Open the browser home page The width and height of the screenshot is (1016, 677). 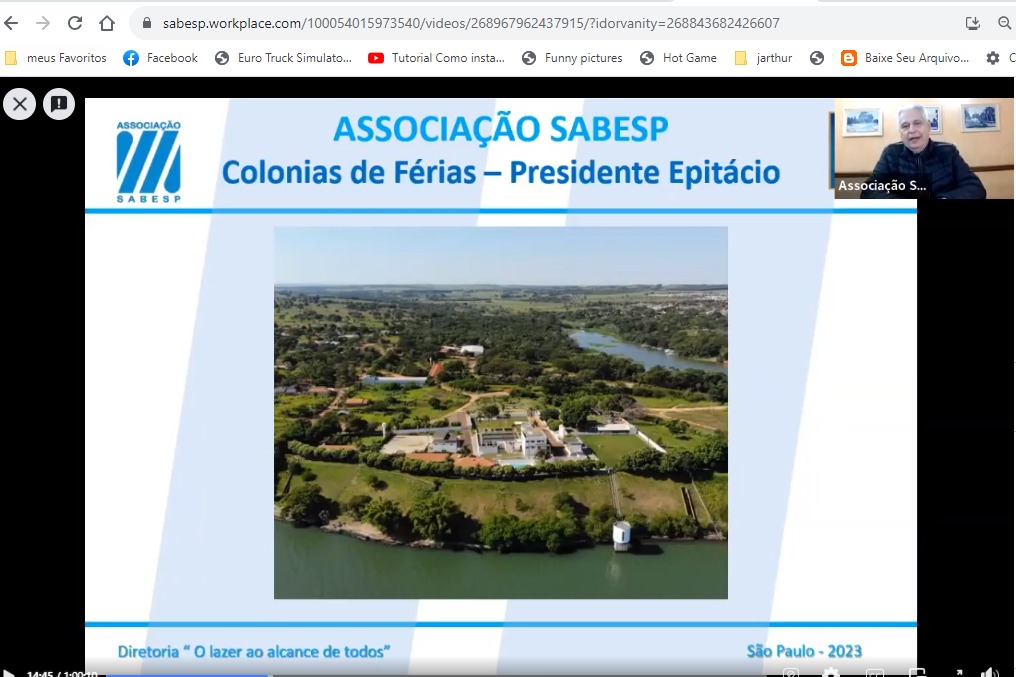coord(107,23)
